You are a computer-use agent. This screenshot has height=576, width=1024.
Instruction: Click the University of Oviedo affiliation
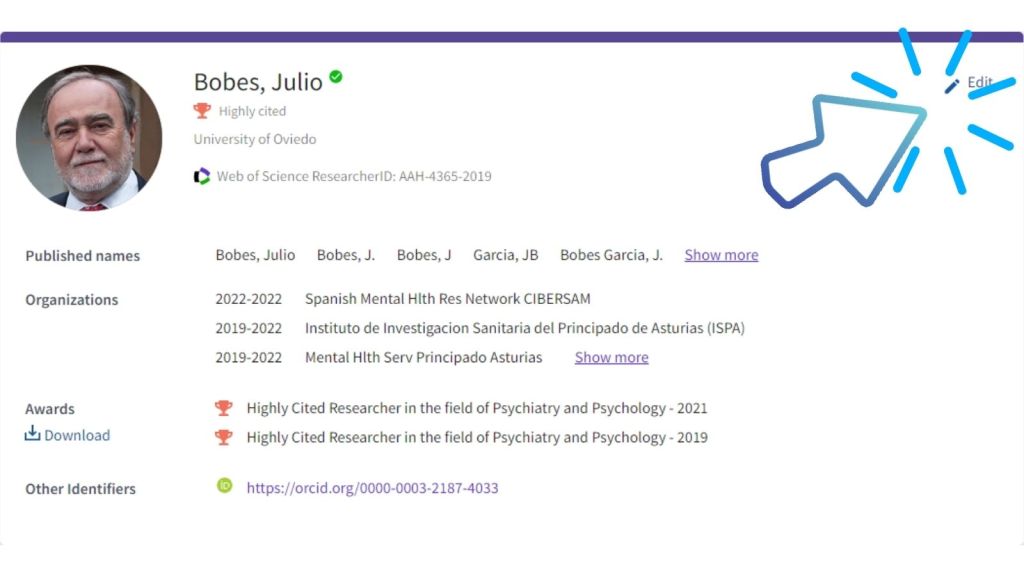pyautogui.click(x=255, y=139)
